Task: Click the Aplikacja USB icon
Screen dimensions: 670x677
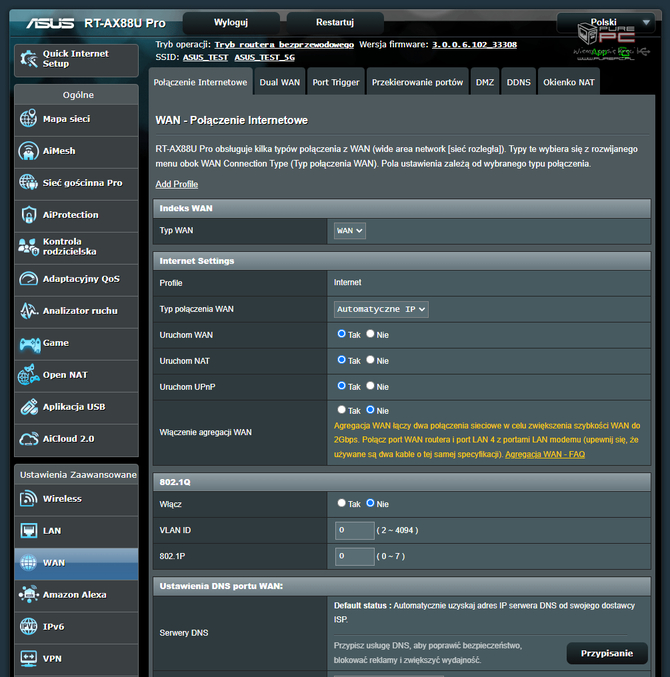Action: (x=28, y=406)
